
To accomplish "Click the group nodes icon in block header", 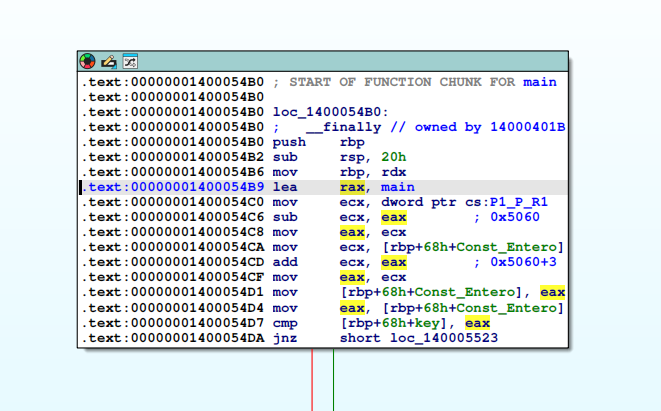I will click(129, 62).
